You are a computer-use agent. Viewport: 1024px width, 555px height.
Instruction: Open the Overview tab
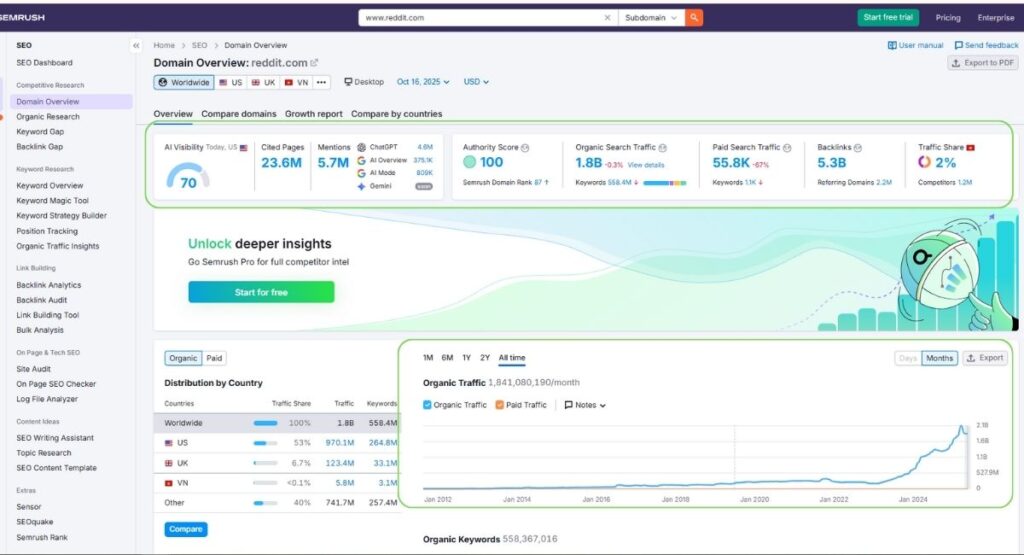pos(173,114)
